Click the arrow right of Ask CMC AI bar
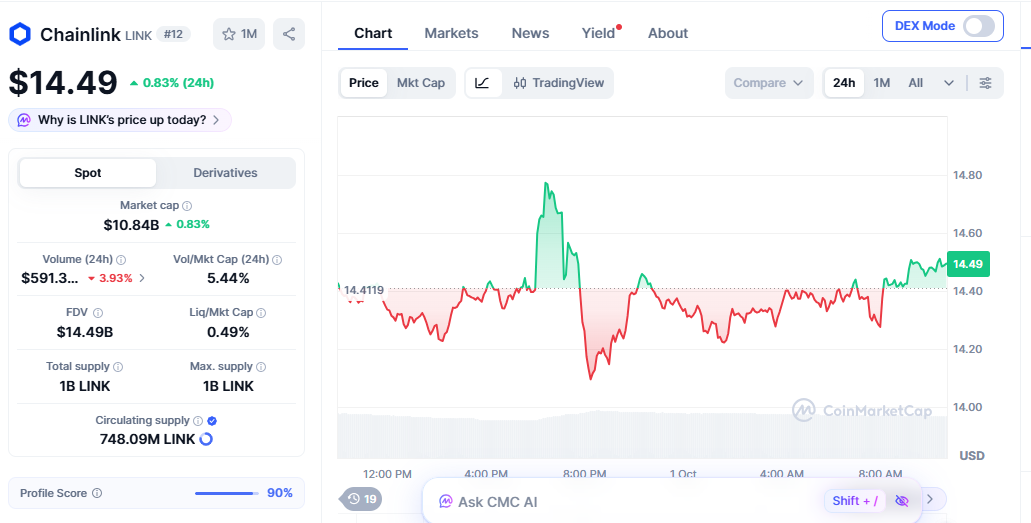Screen dimensions: 1031x523 point(930,499)
